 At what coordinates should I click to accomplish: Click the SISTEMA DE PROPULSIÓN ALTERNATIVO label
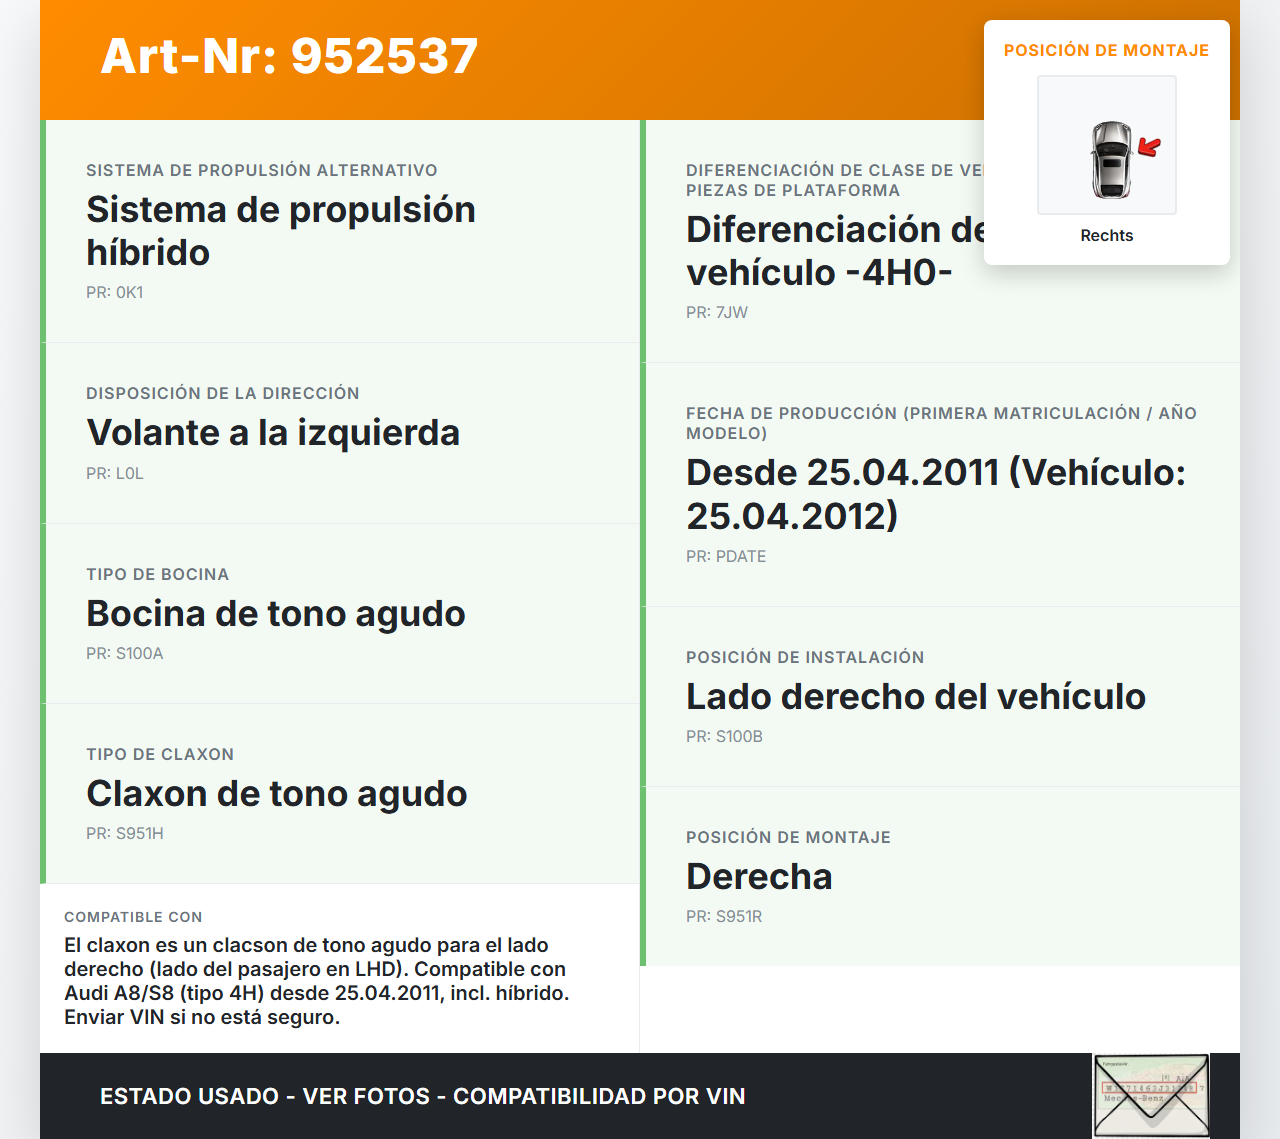(262, 170)
